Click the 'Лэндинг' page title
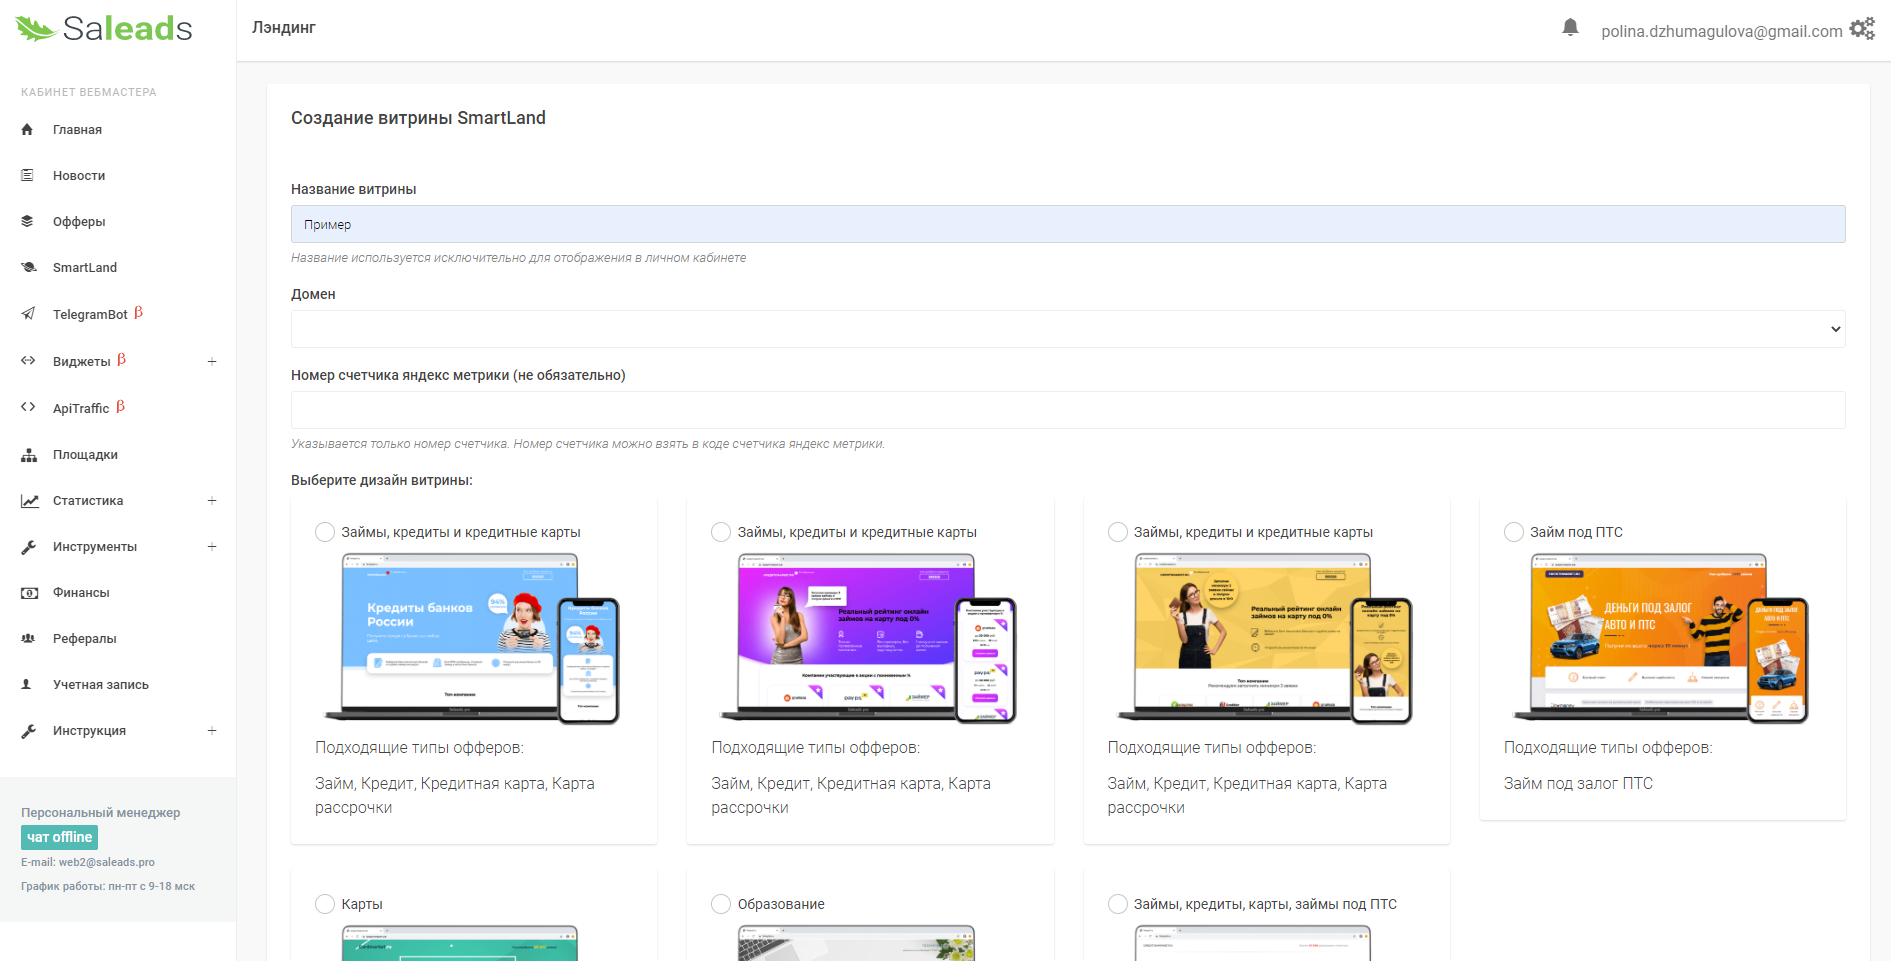 coord(284,28)
